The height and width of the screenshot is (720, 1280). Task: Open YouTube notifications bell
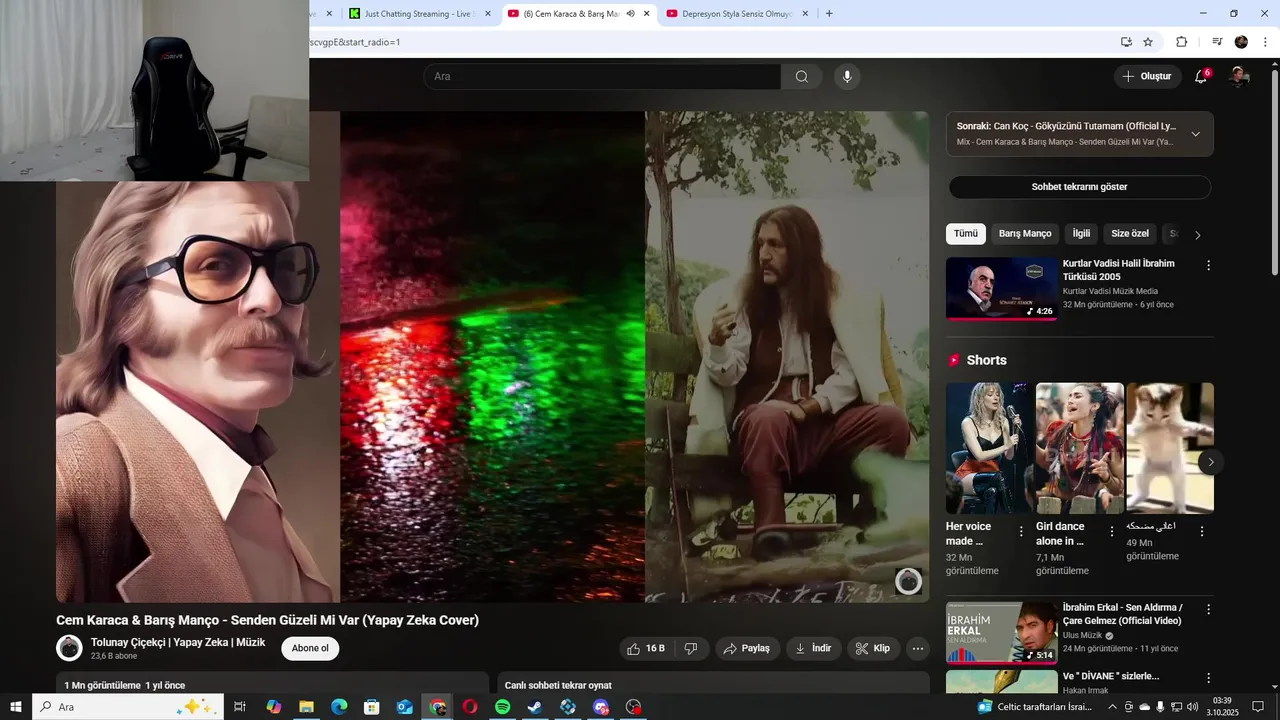[1201, 77]
